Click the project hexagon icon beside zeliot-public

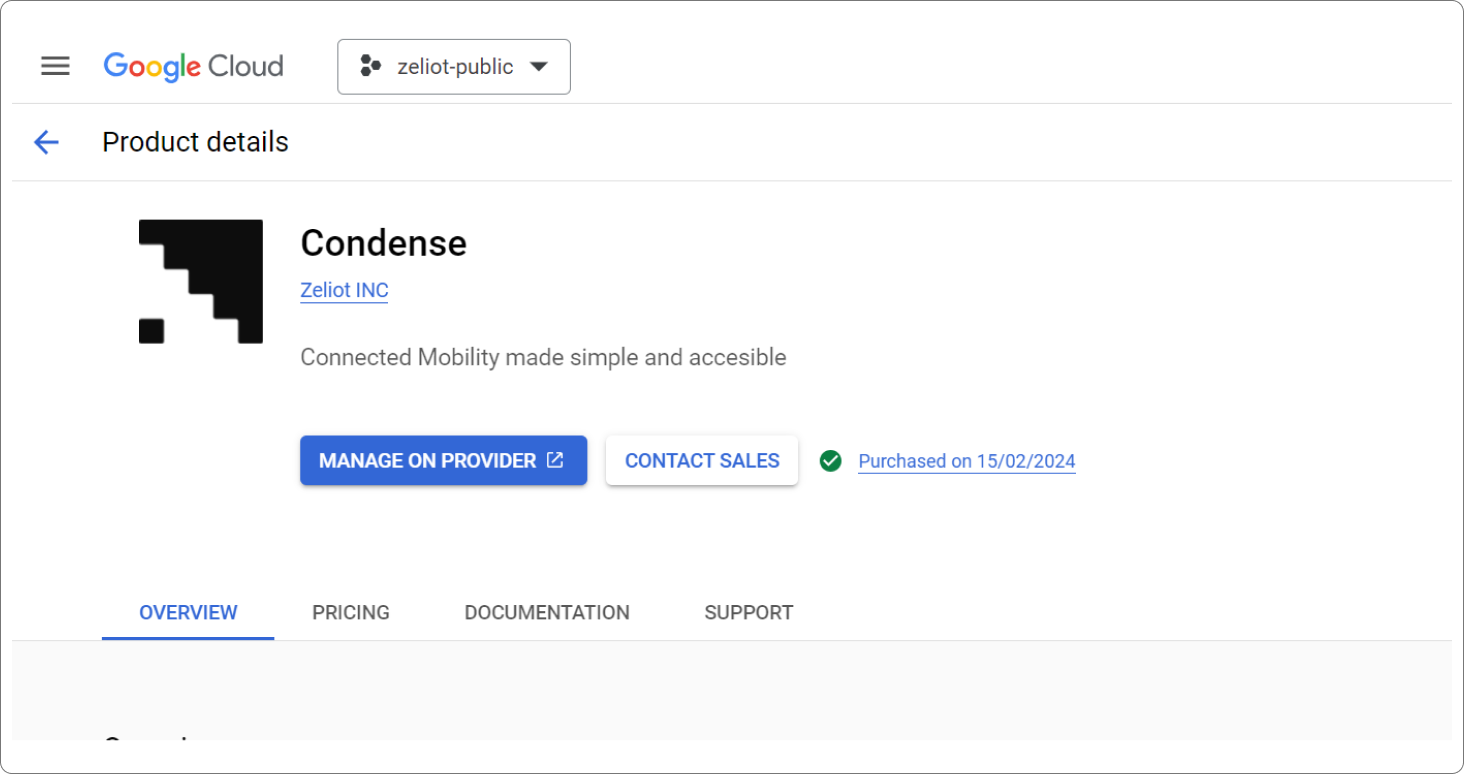[x=370, y=67]
